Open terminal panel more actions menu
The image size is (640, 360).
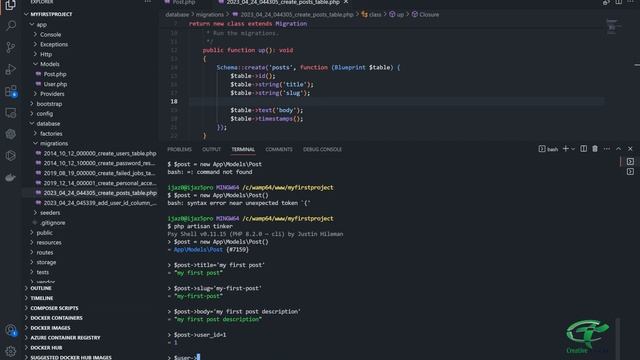(607, 149)
